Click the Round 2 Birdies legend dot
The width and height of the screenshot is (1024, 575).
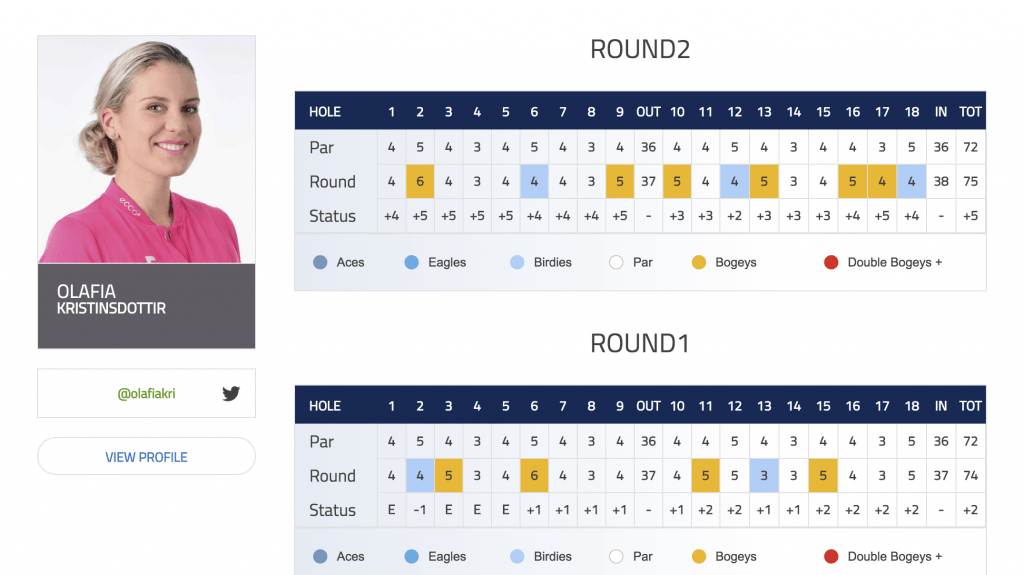[x=516, y=262]
